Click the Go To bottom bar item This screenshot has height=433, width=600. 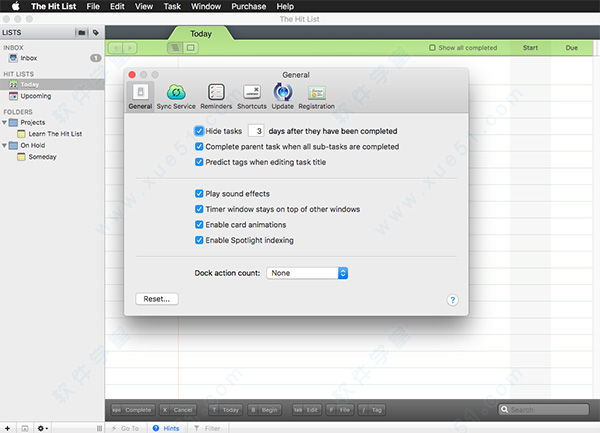click(x=125, y=428)
